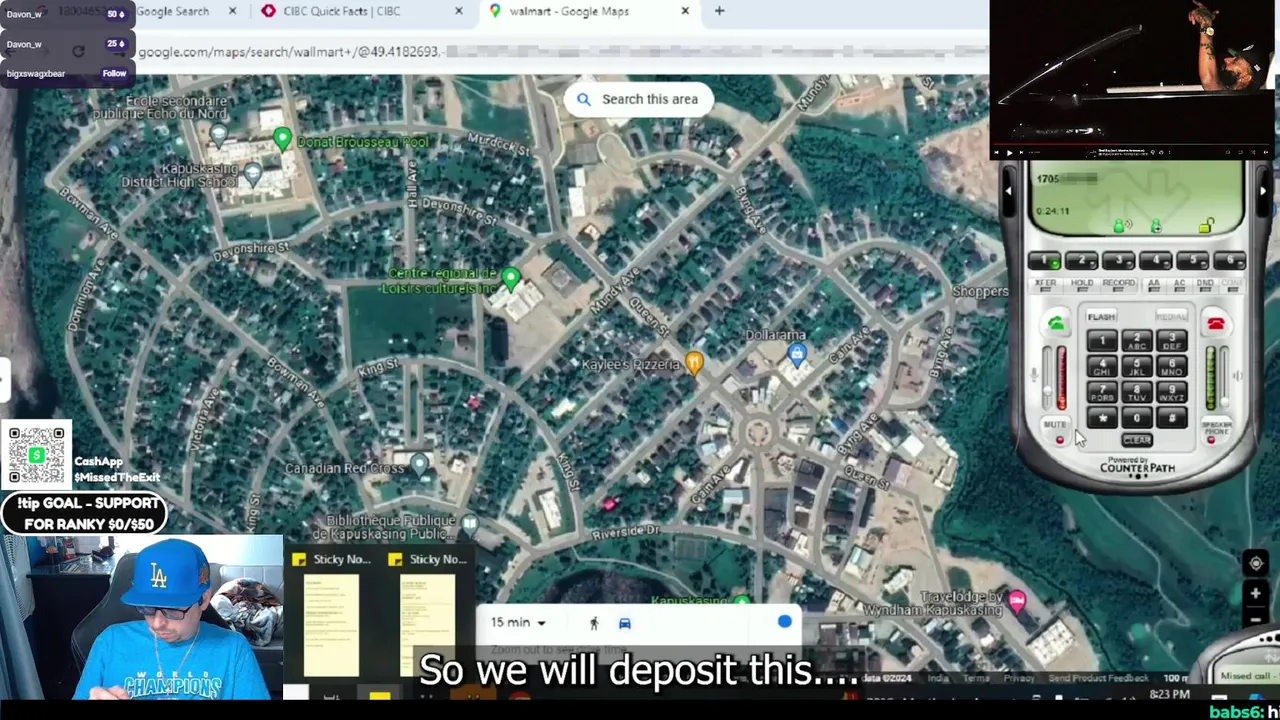This screenshot has height=720, width=1280.
Task: Click the browser address bar URL
Action: (288, 51)
